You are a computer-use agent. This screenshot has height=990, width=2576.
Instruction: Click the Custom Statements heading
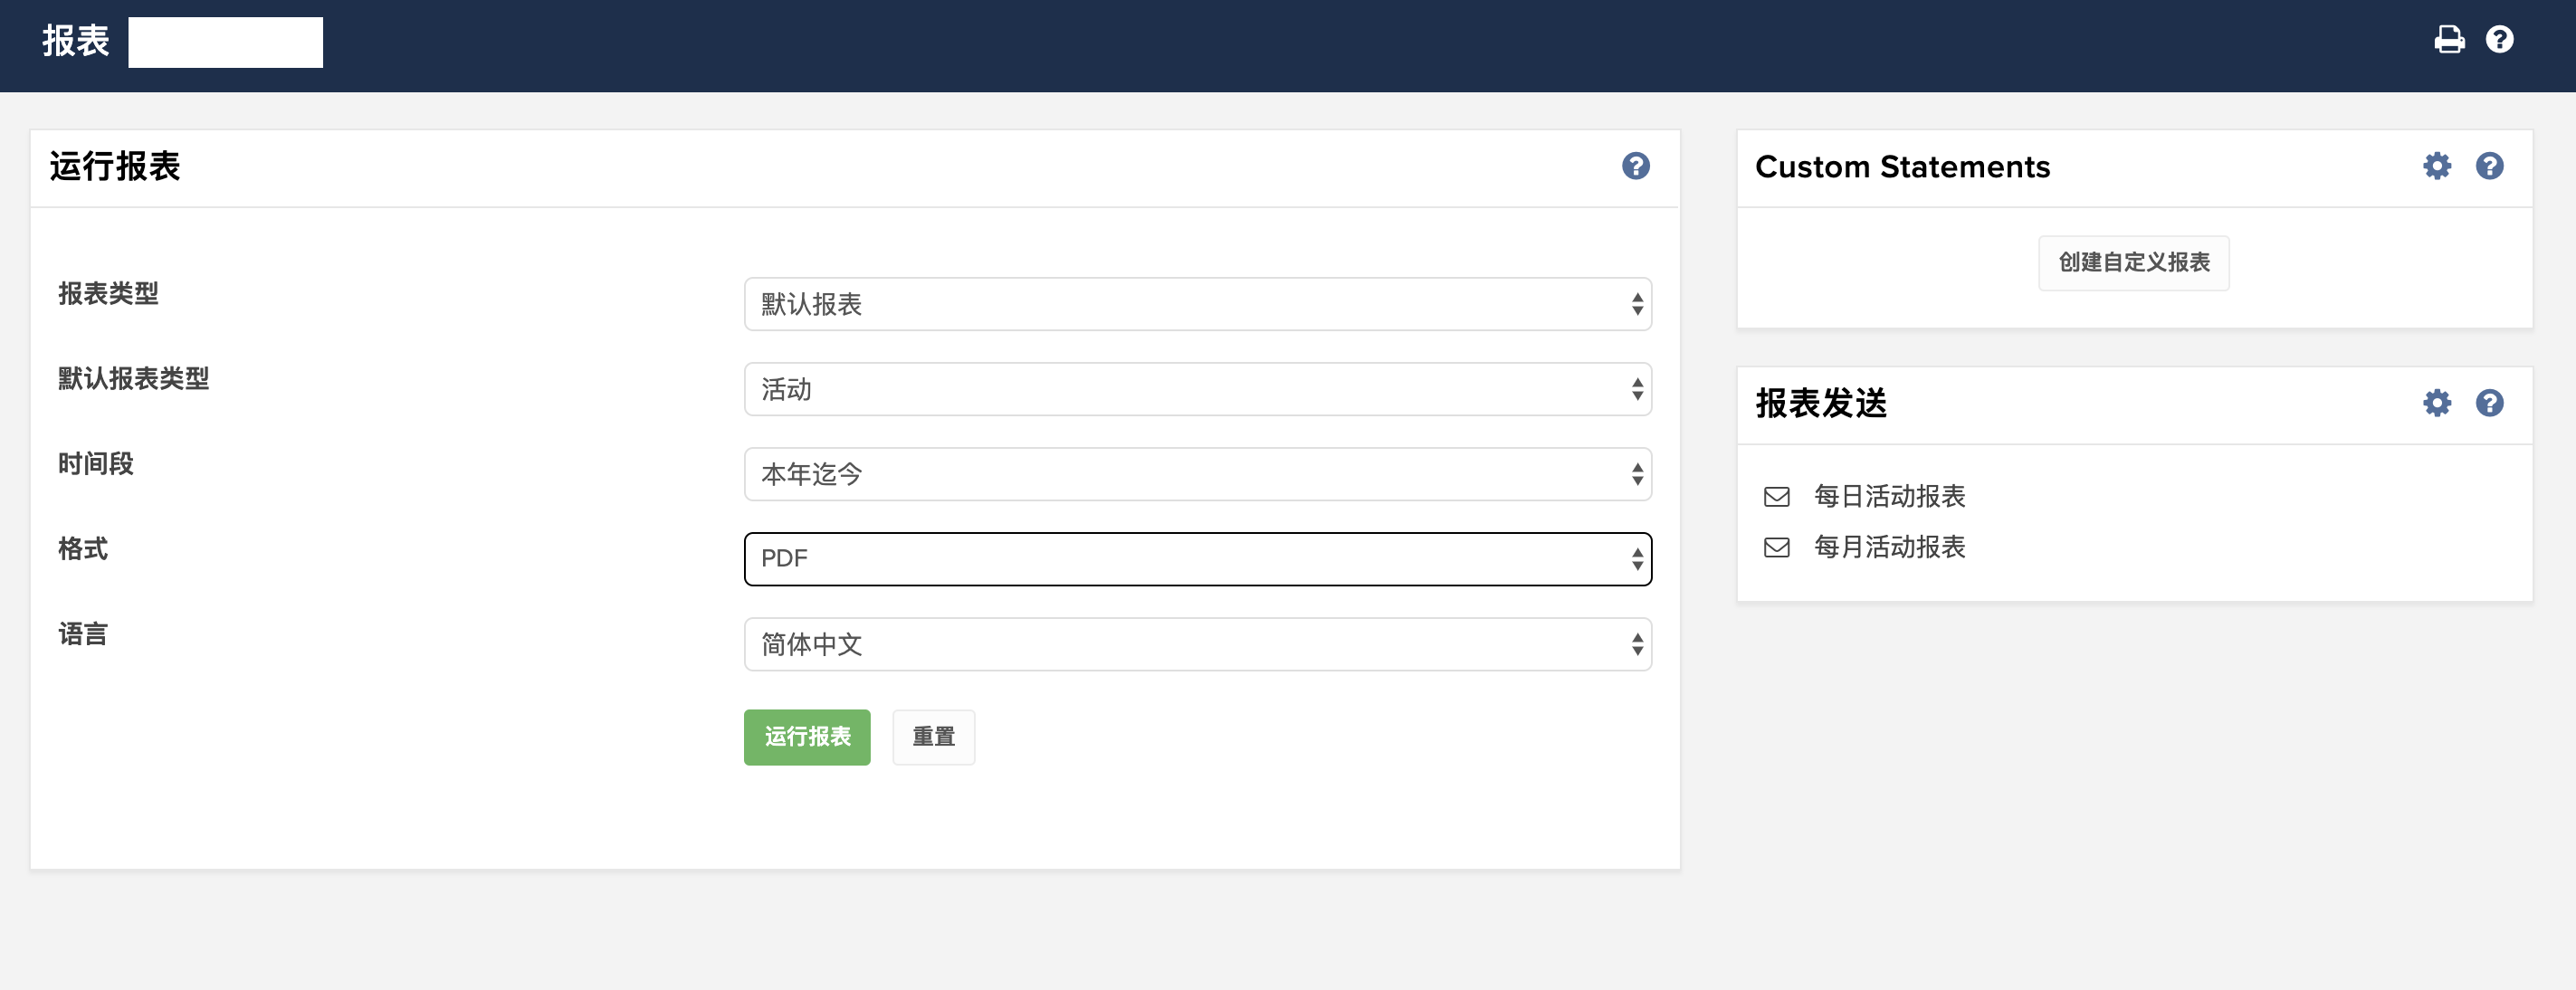tap(1902, 166)
